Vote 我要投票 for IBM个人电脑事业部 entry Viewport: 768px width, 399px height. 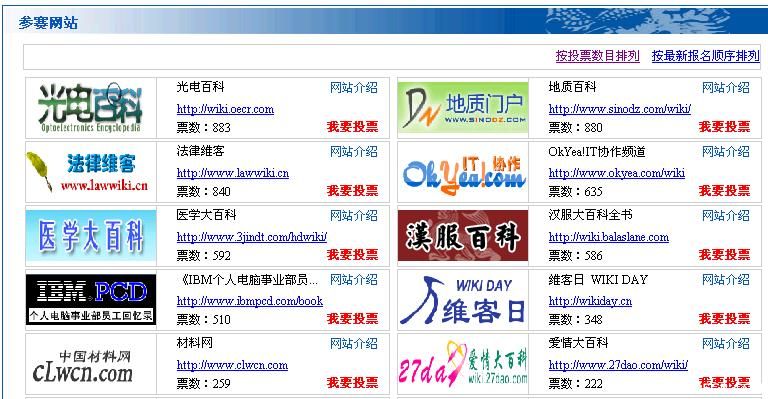353,319
